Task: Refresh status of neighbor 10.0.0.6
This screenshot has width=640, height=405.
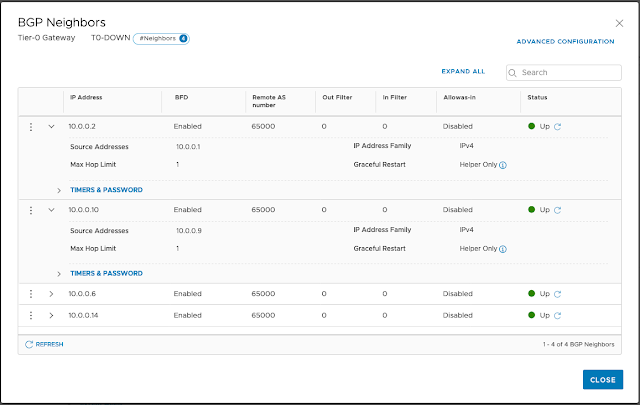Action: pos(557,294)
